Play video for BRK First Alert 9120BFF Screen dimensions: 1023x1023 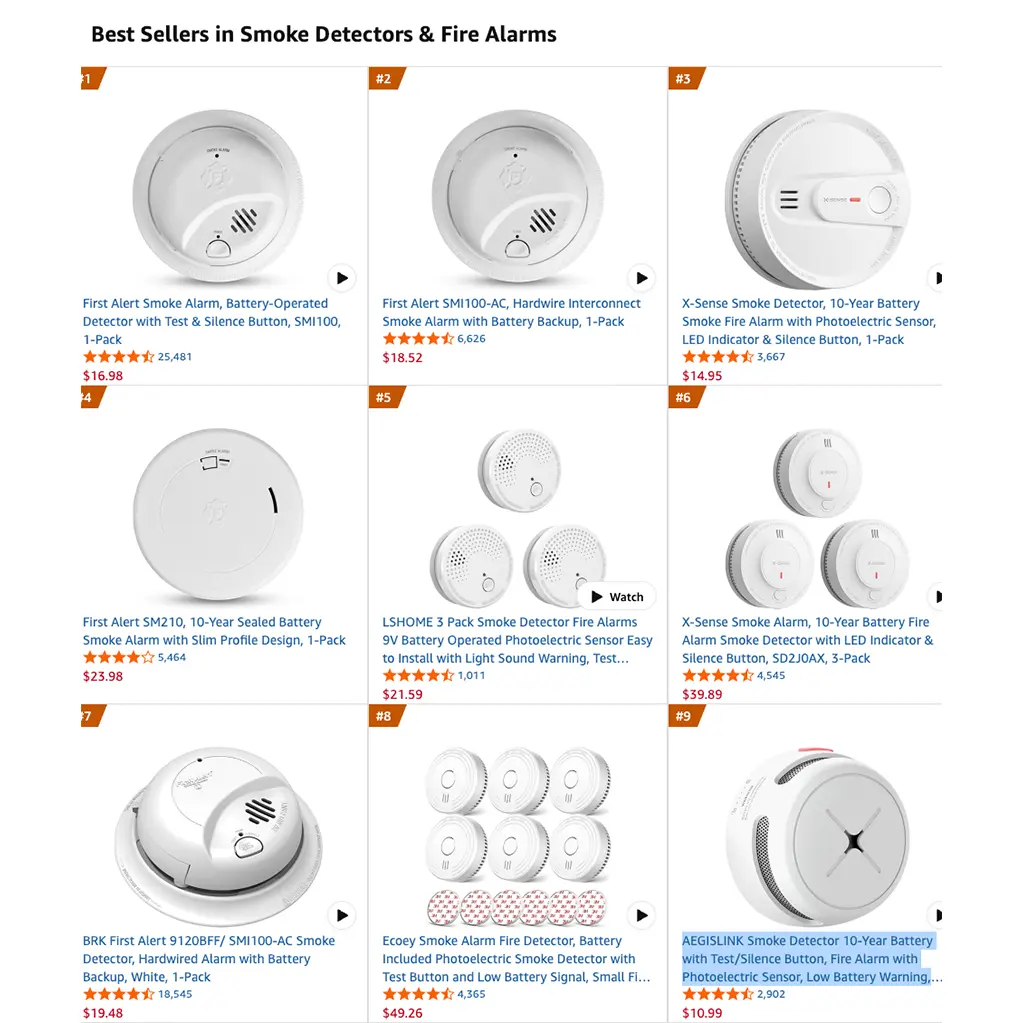[342, 915]
